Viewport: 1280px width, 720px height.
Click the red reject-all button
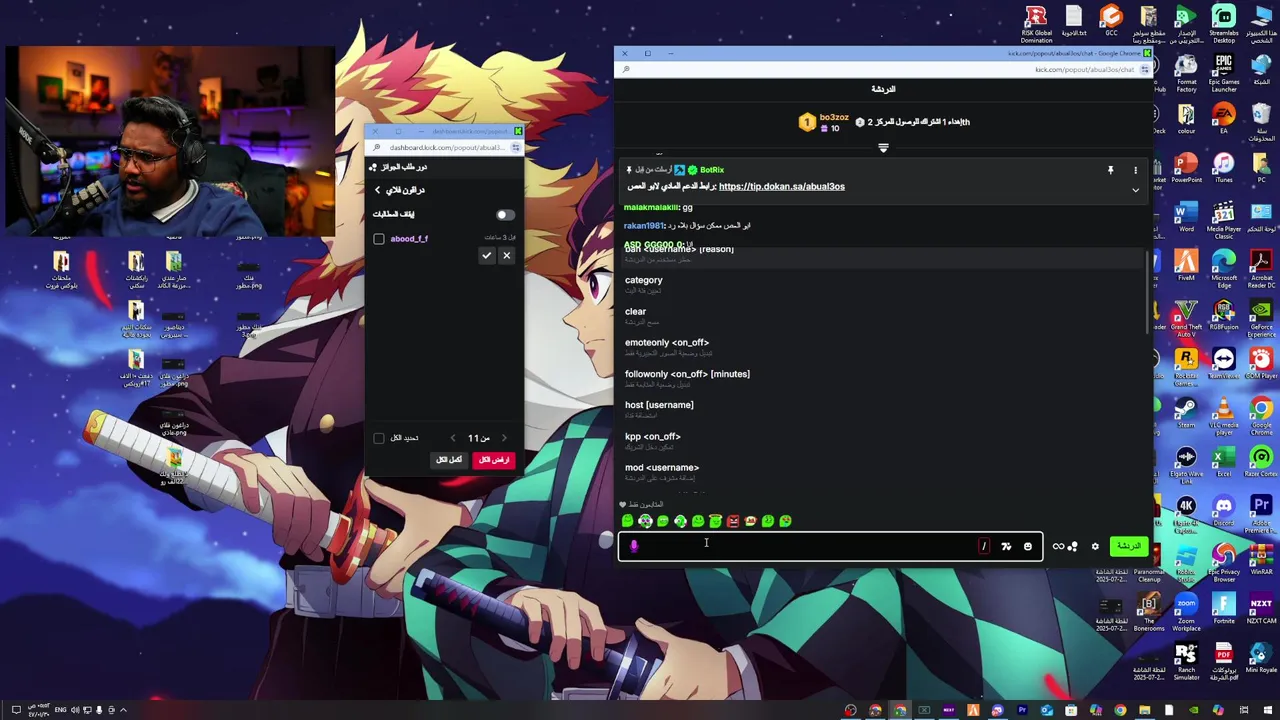(493, 460)
